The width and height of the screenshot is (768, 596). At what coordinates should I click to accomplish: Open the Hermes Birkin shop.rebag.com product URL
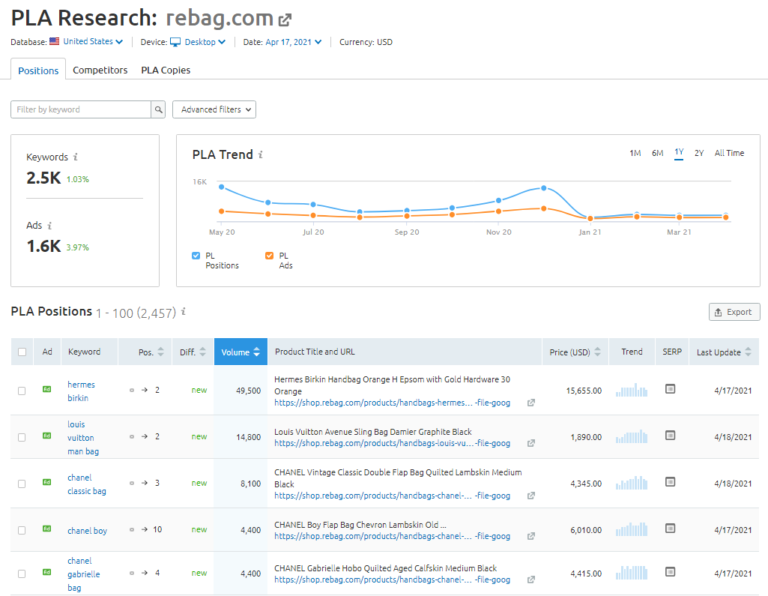coord(392,403)
